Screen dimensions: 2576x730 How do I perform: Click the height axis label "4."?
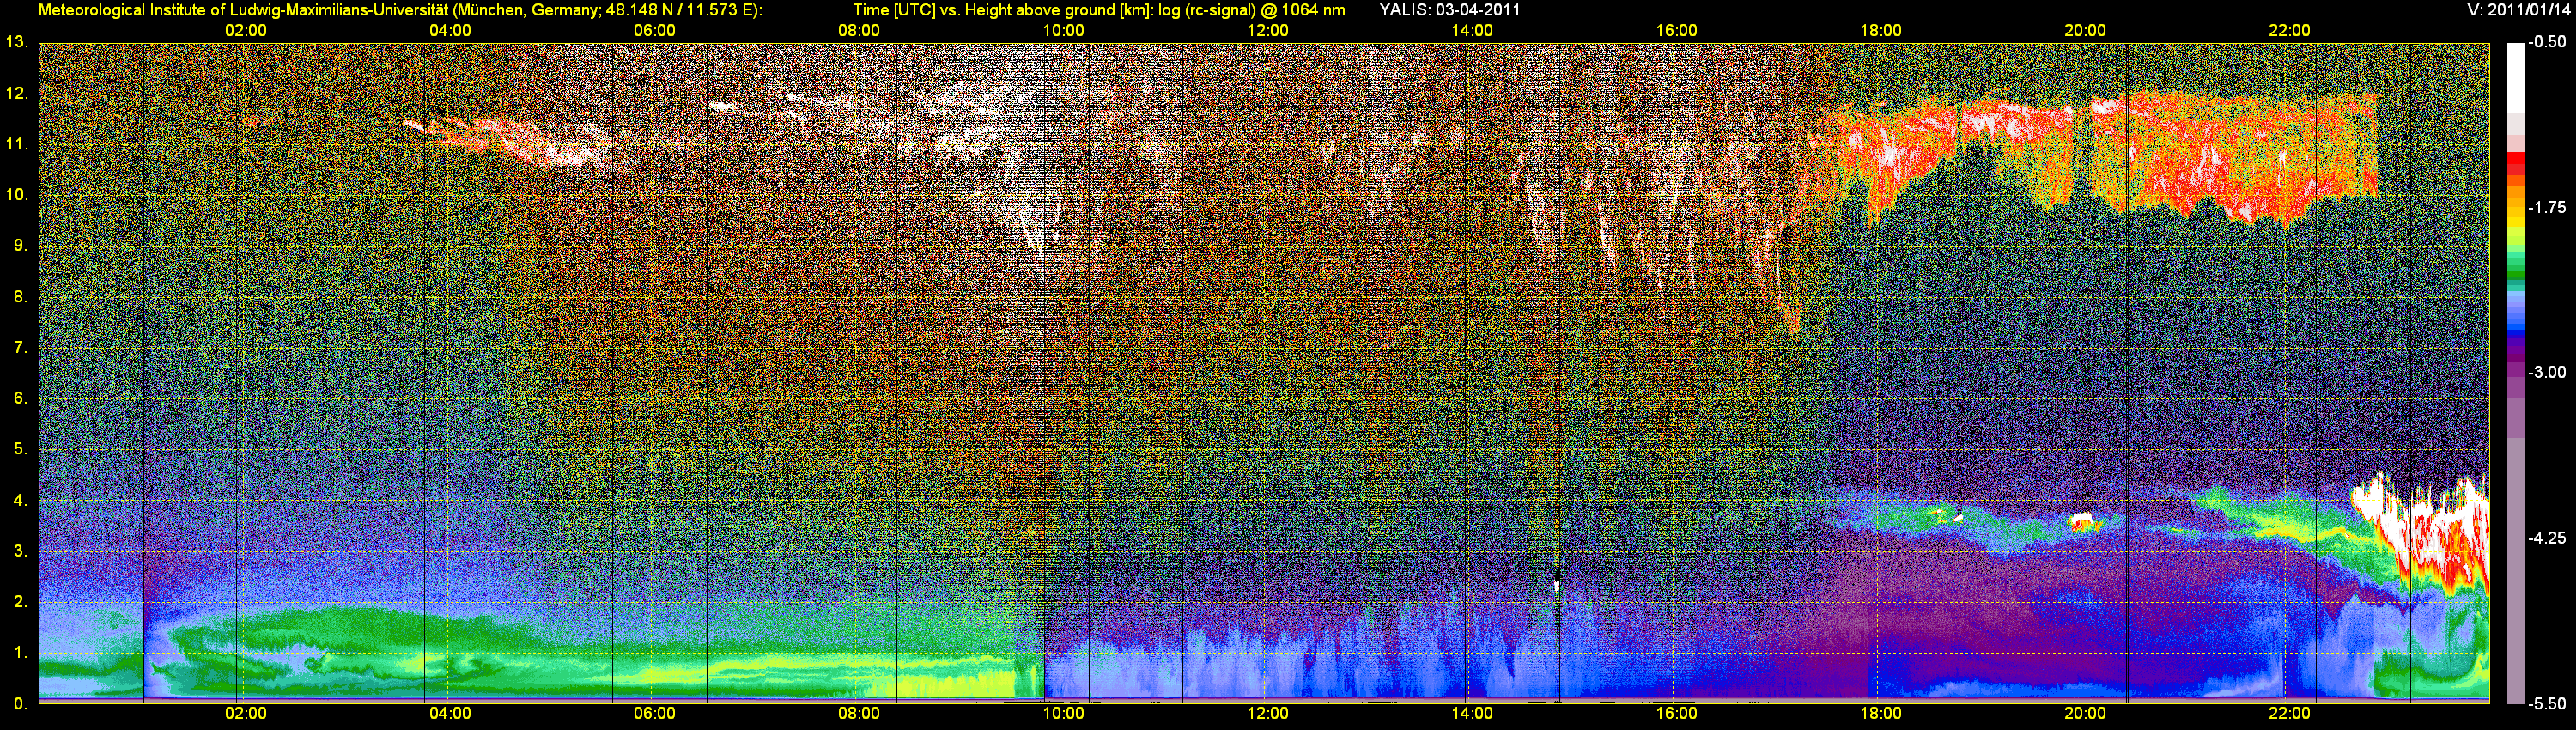[x=20, y=500]
